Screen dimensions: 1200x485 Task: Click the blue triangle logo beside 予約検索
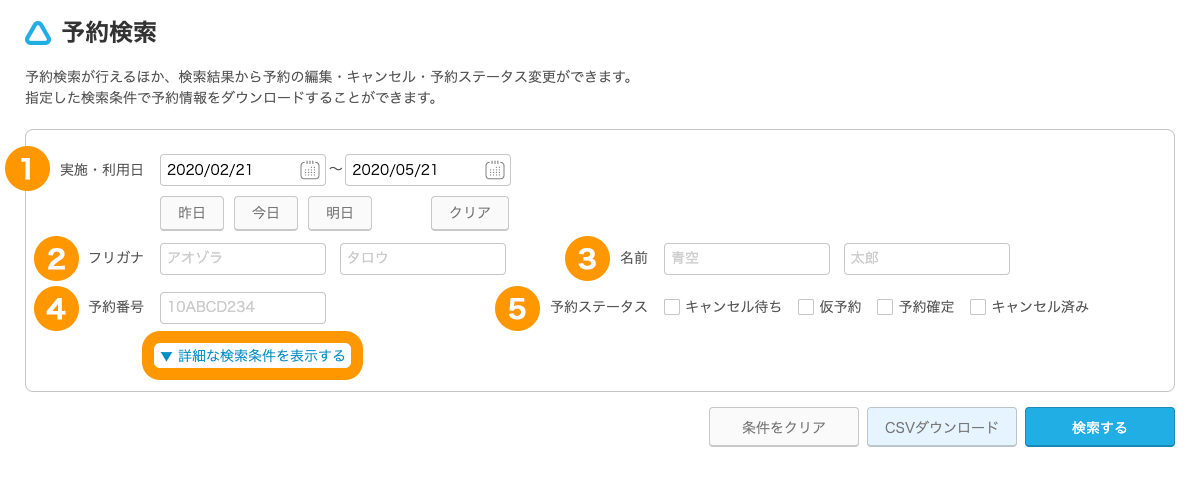point(38,34)
